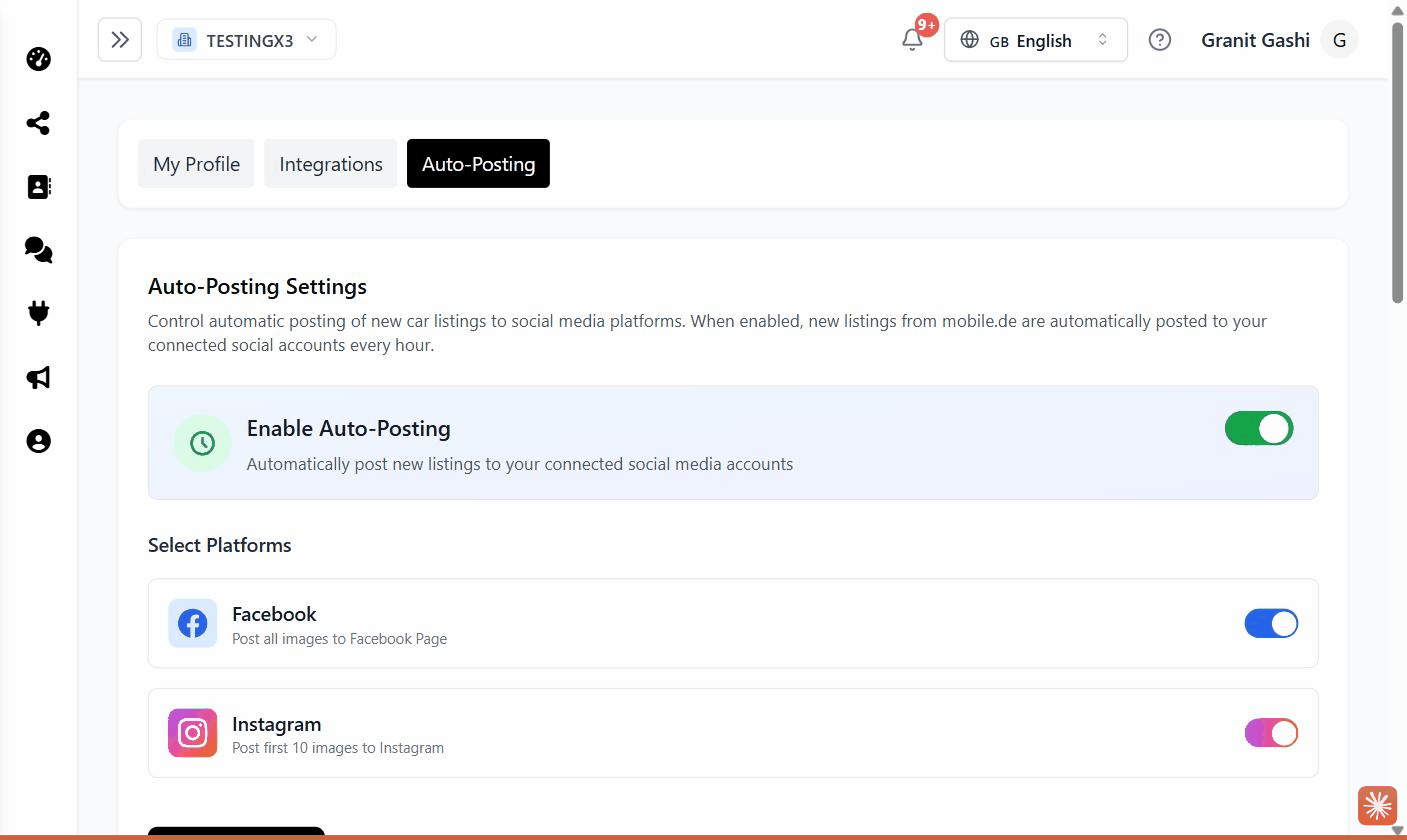Toggle Instagram auto-posting switch

point(1271,733)
